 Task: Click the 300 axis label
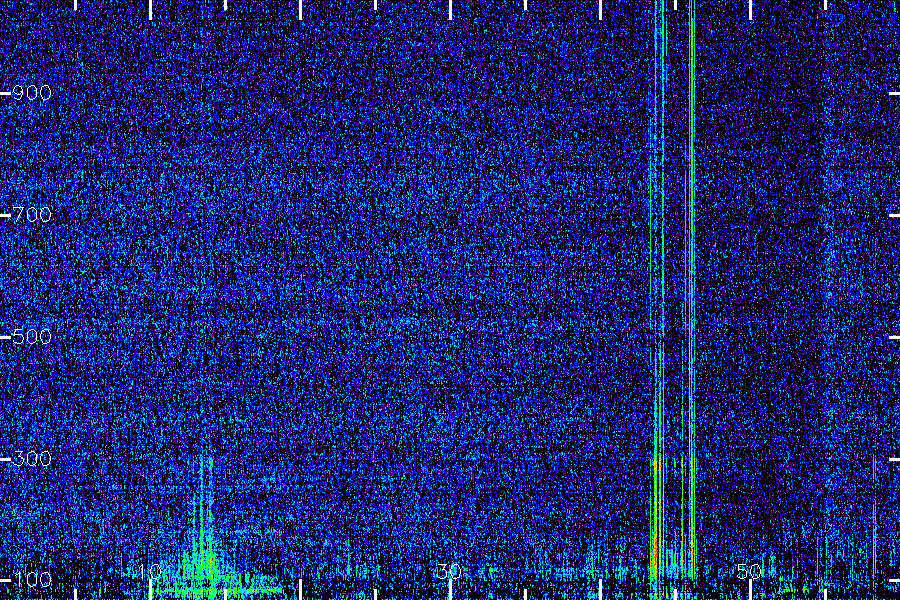point(32,459)
